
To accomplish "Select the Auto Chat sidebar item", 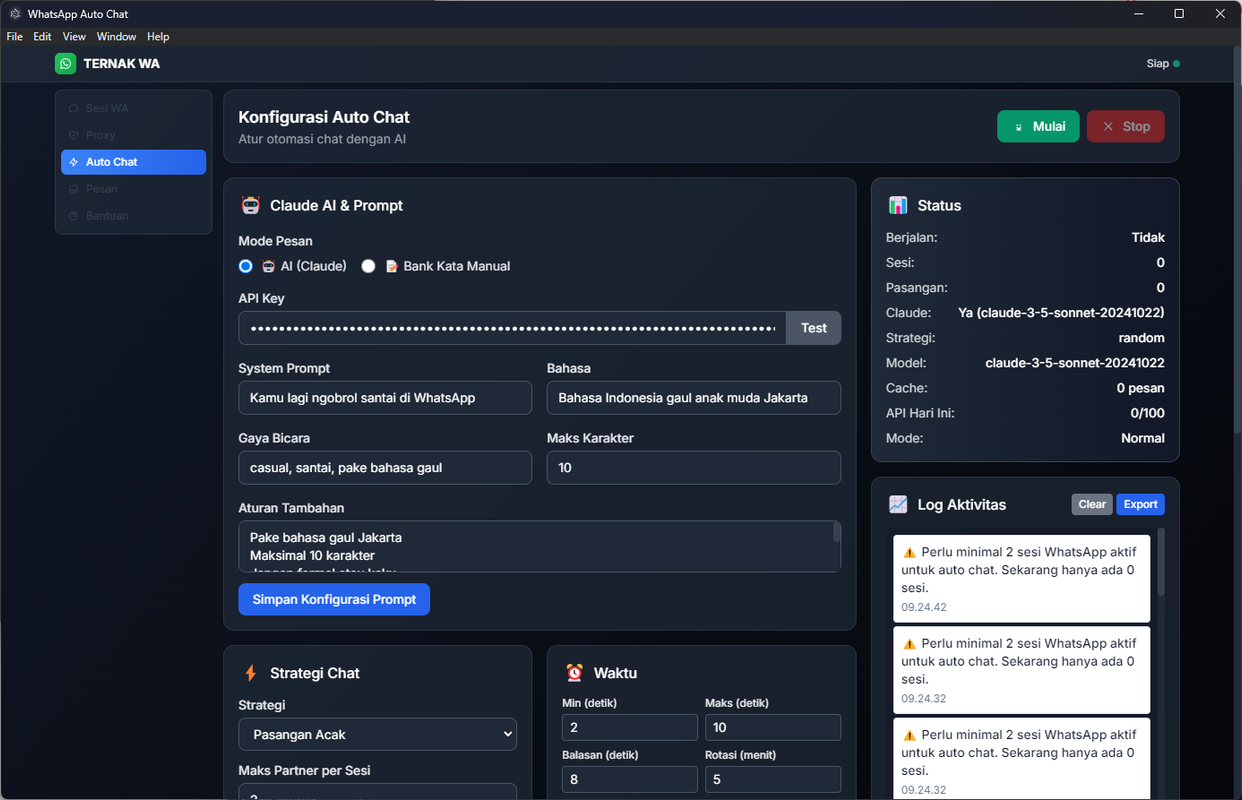I will tap(133, 162).
